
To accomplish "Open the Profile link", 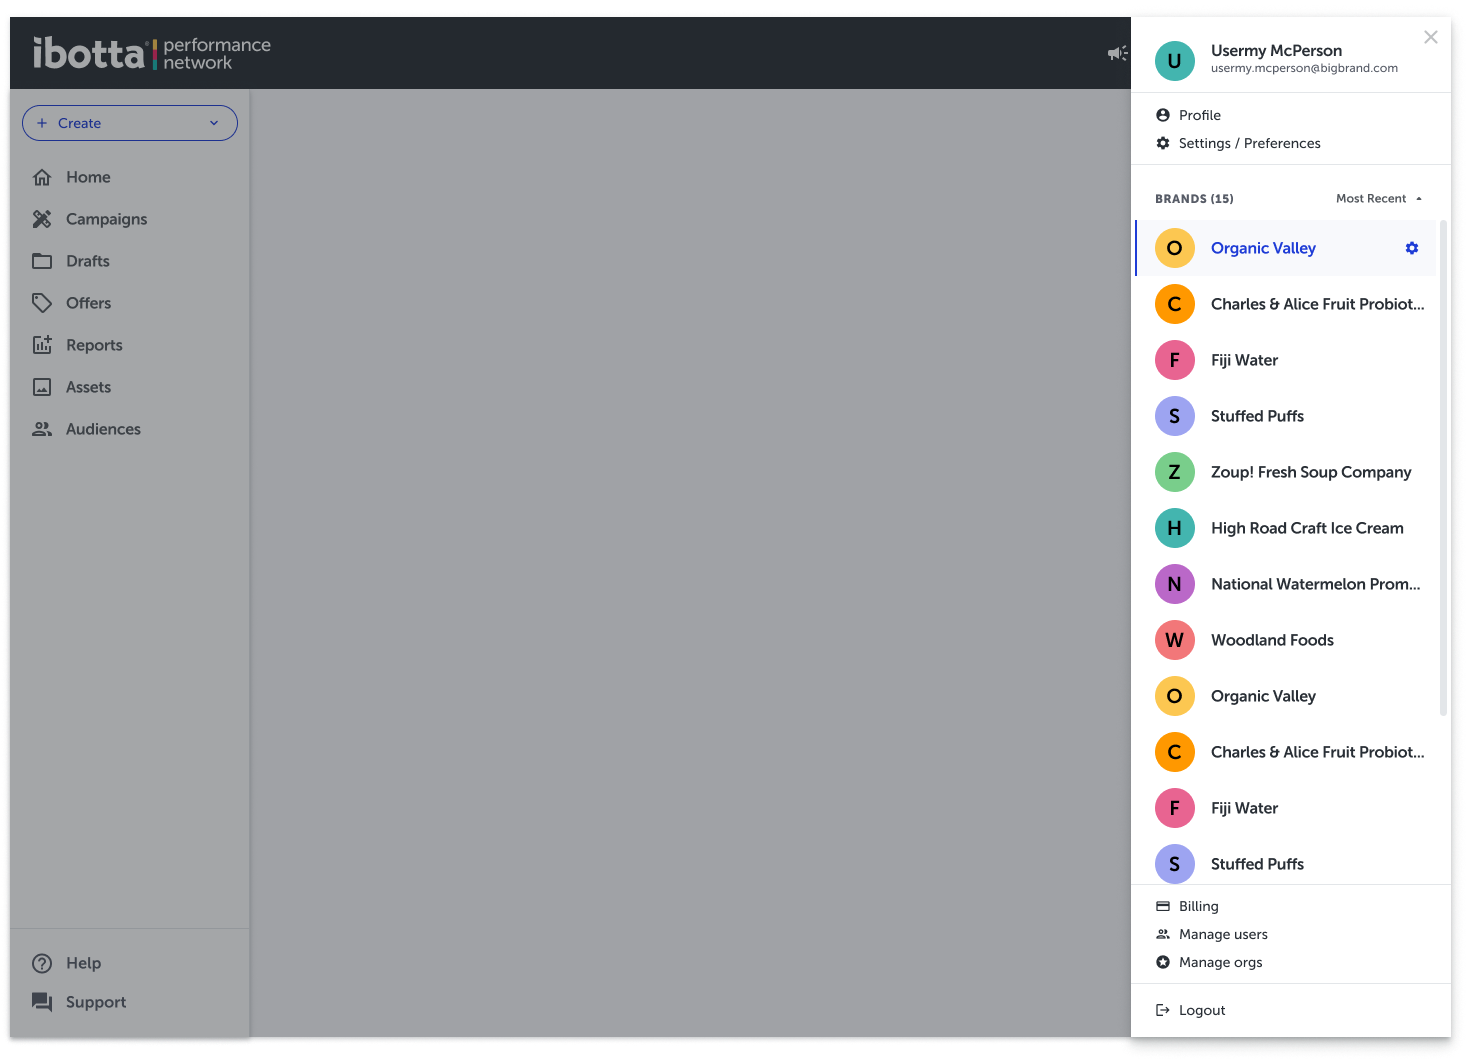I will click(1199, 115).
